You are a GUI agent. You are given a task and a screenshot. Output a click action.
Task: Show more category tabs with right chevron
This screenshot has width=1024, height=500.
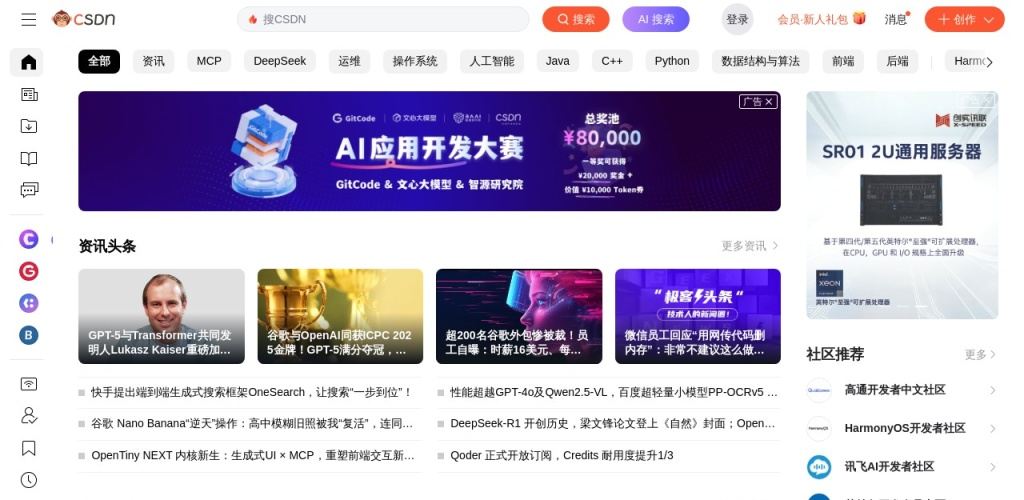coord(989,62)
